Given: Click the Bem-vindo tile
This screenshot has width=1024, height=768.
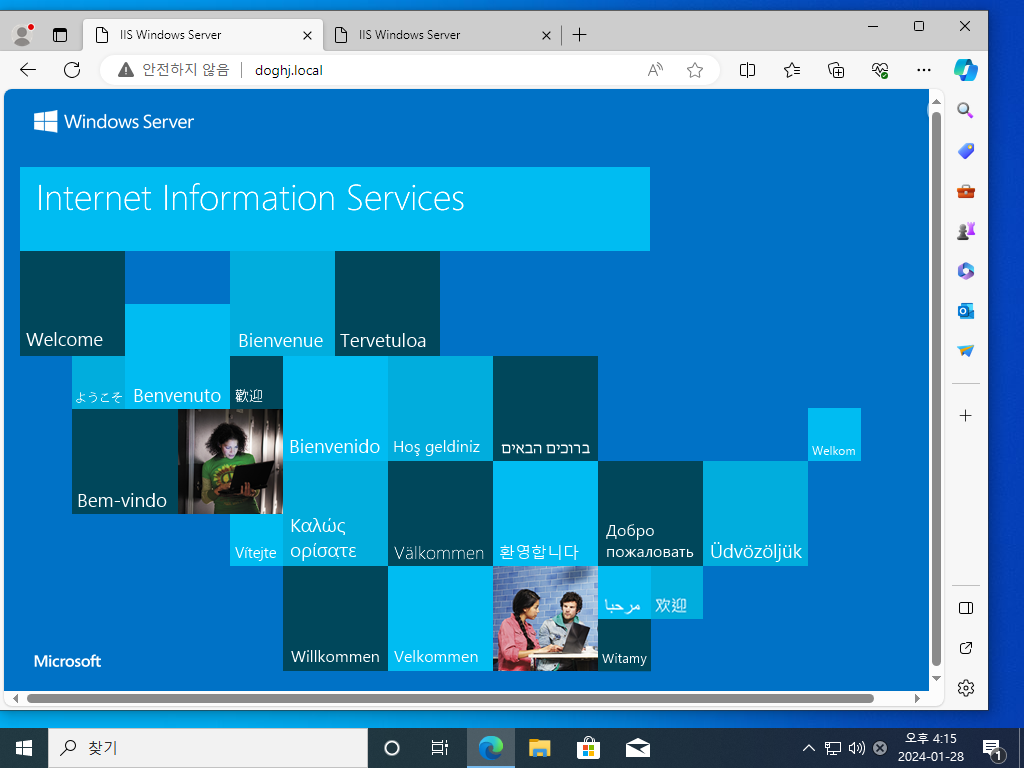Looking at the screenshot, I should click(x=125, y=462).
